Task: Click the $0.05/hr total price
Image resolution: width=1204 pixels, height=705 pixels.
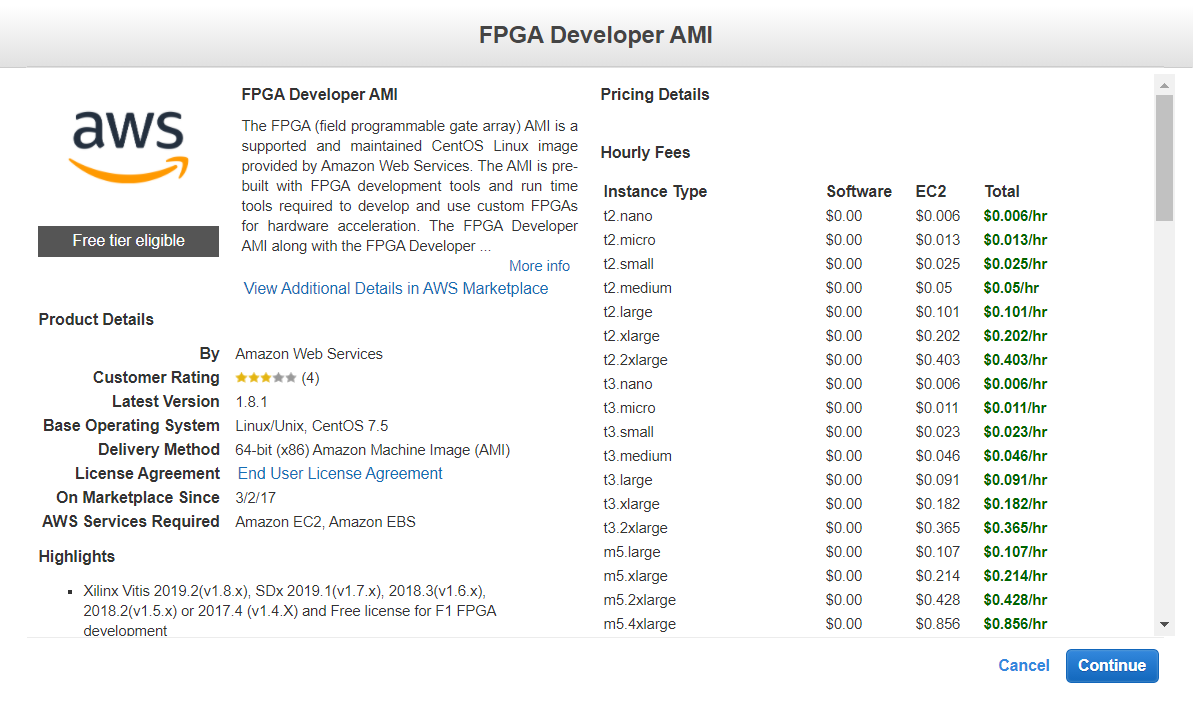Action: tap(1011, 288)
